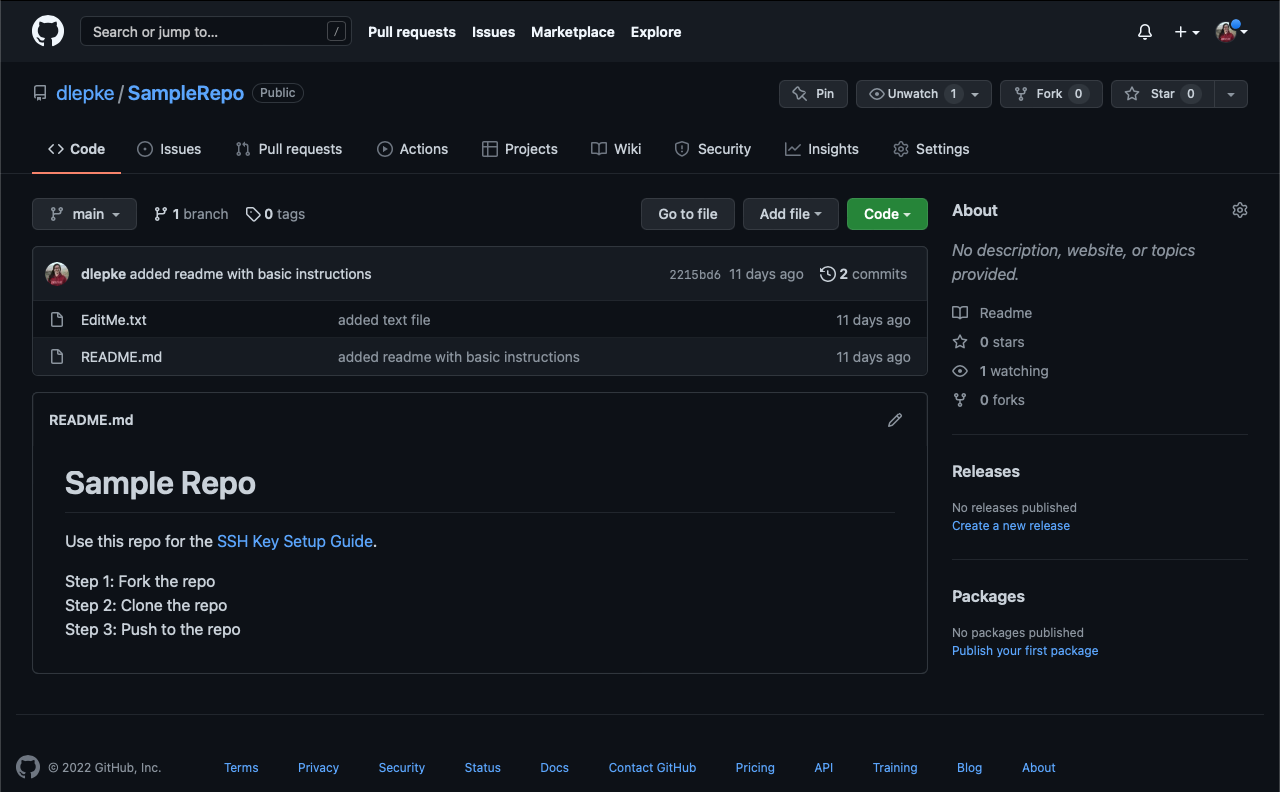Open Pull requests in top navigation

pyautogui.click(x=412, y=32)
